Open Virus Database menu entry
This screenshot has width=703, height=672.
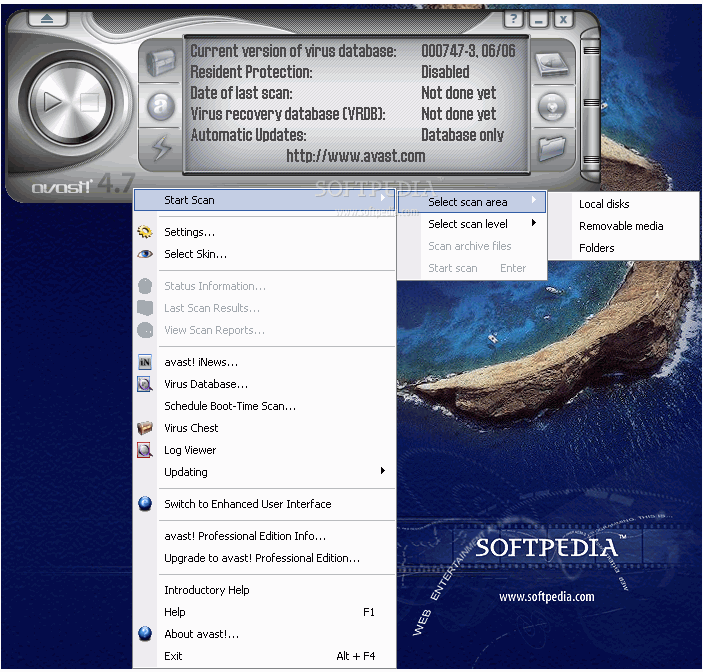pyautogui.click(x=264, y=384)
